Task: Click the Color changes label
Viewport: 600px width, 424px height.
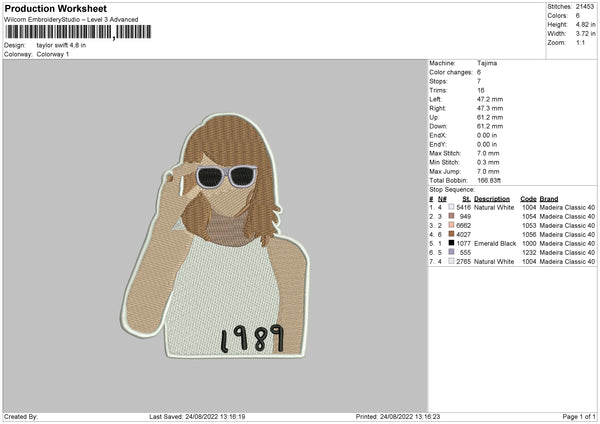Action: click(x=451, y=72)
